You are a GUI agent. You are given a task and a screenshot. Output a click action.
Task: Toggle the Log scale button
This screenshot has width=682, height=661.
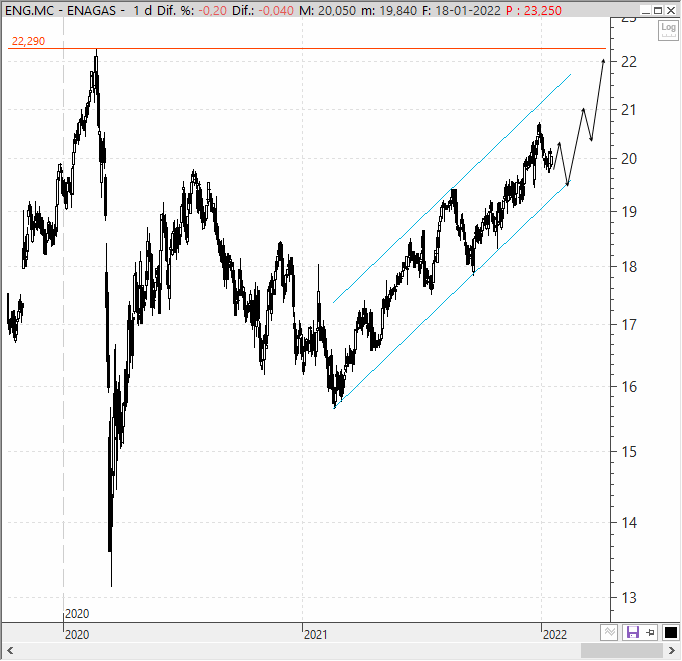click(667, 30)
